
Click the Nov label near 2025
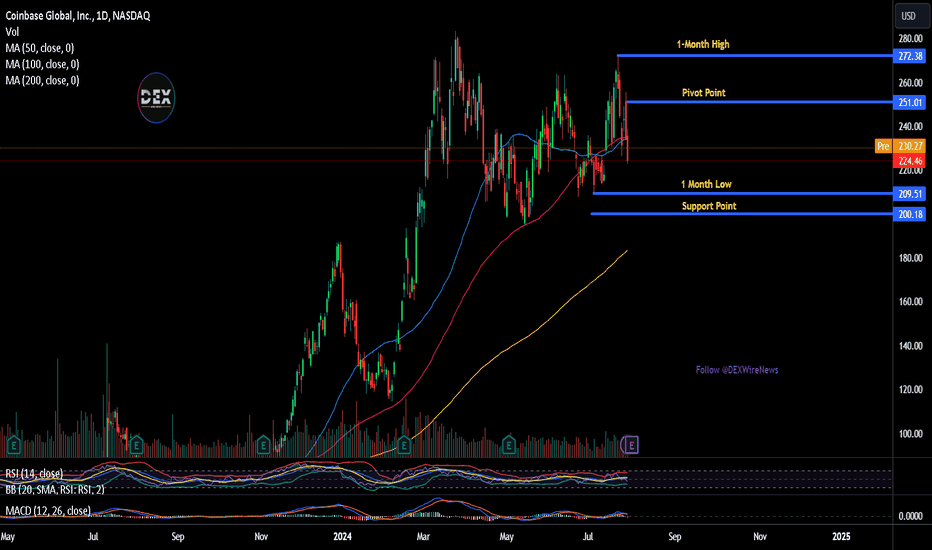760,536
